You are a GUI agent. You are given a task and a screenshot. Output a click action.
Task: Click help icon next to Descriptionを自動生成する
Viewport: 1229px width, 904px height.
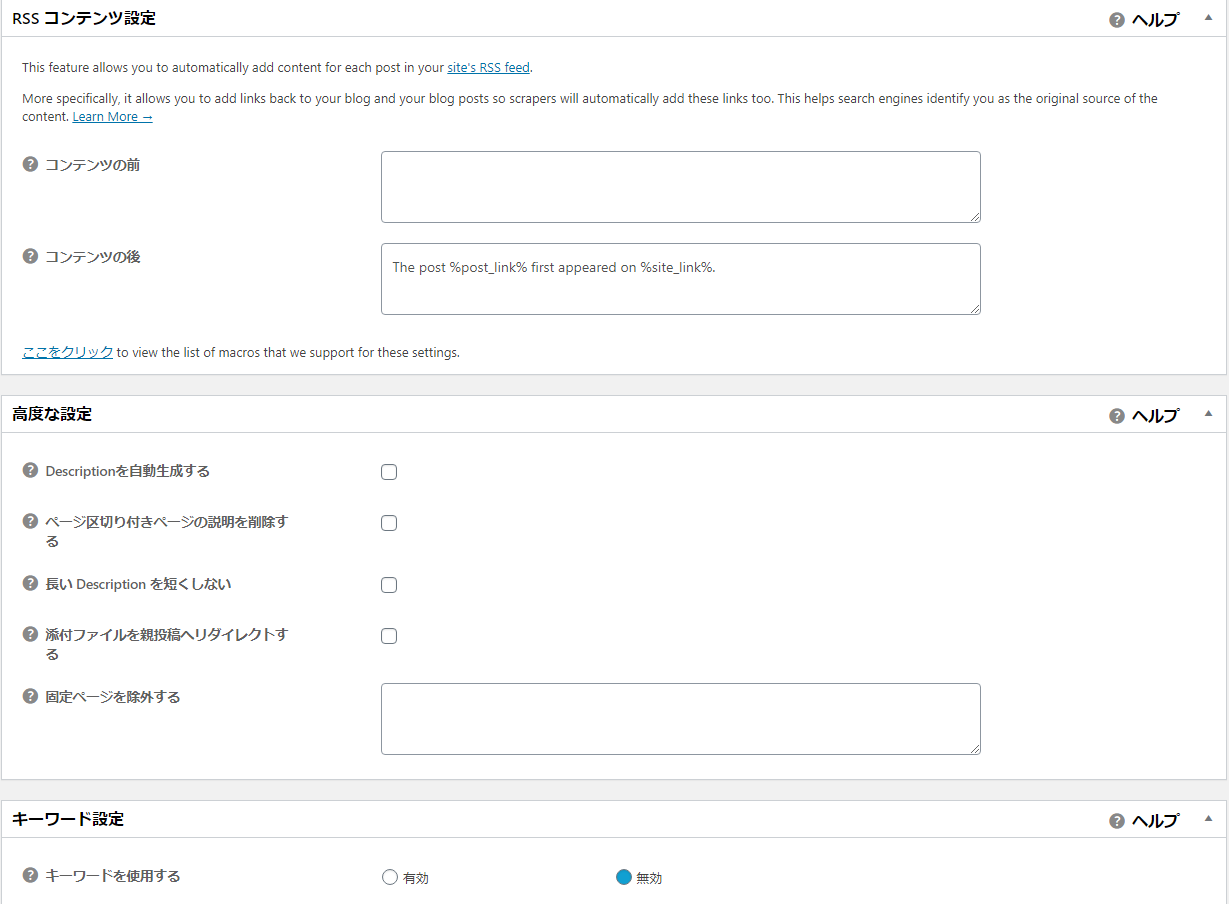pos(30,471)
